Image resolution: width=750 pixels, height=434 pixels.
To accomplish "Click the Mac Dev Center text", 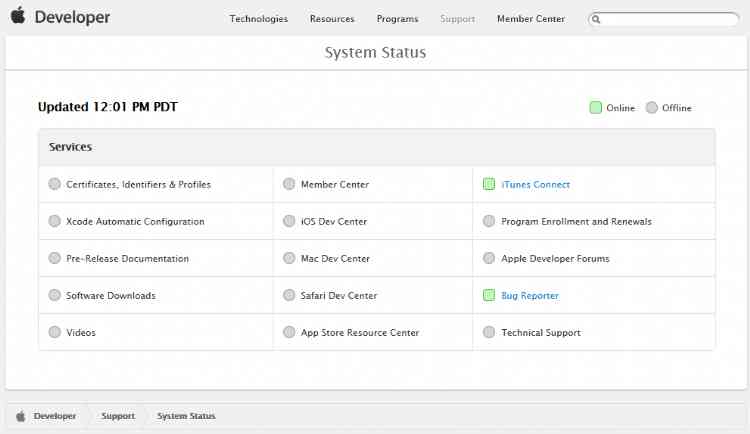I will click(x=335, y=258).
